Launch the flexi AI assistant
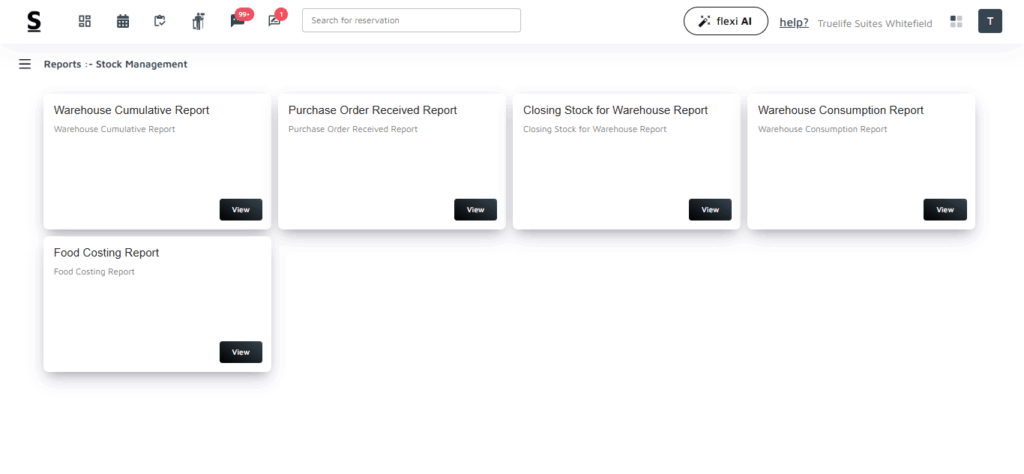 pos(725,21)
